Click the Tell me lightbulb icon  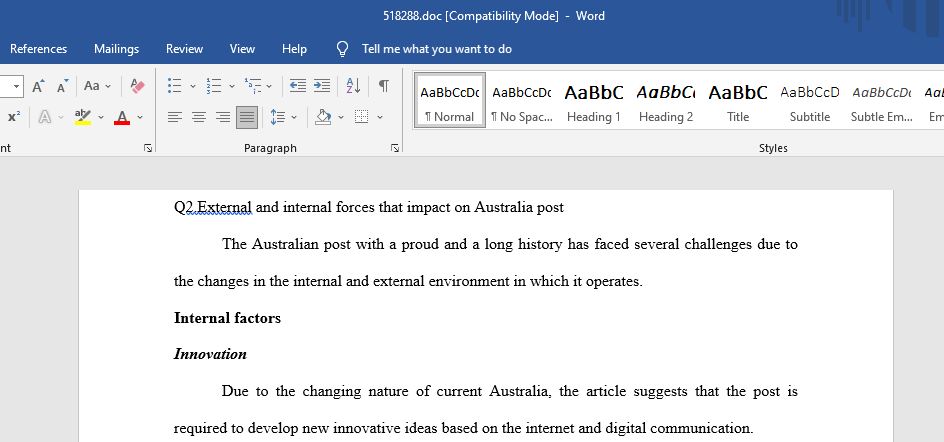(x=342, y=49)
